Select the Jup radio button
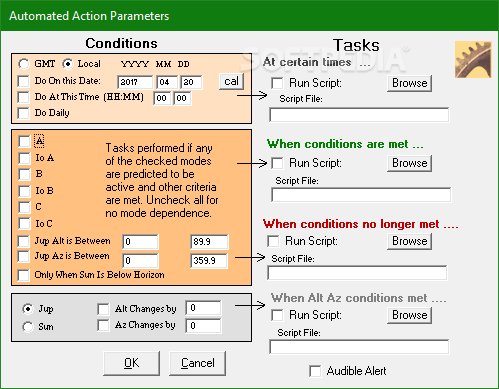The width and height of the screenshot is (499, 389). tap(28, 309)
